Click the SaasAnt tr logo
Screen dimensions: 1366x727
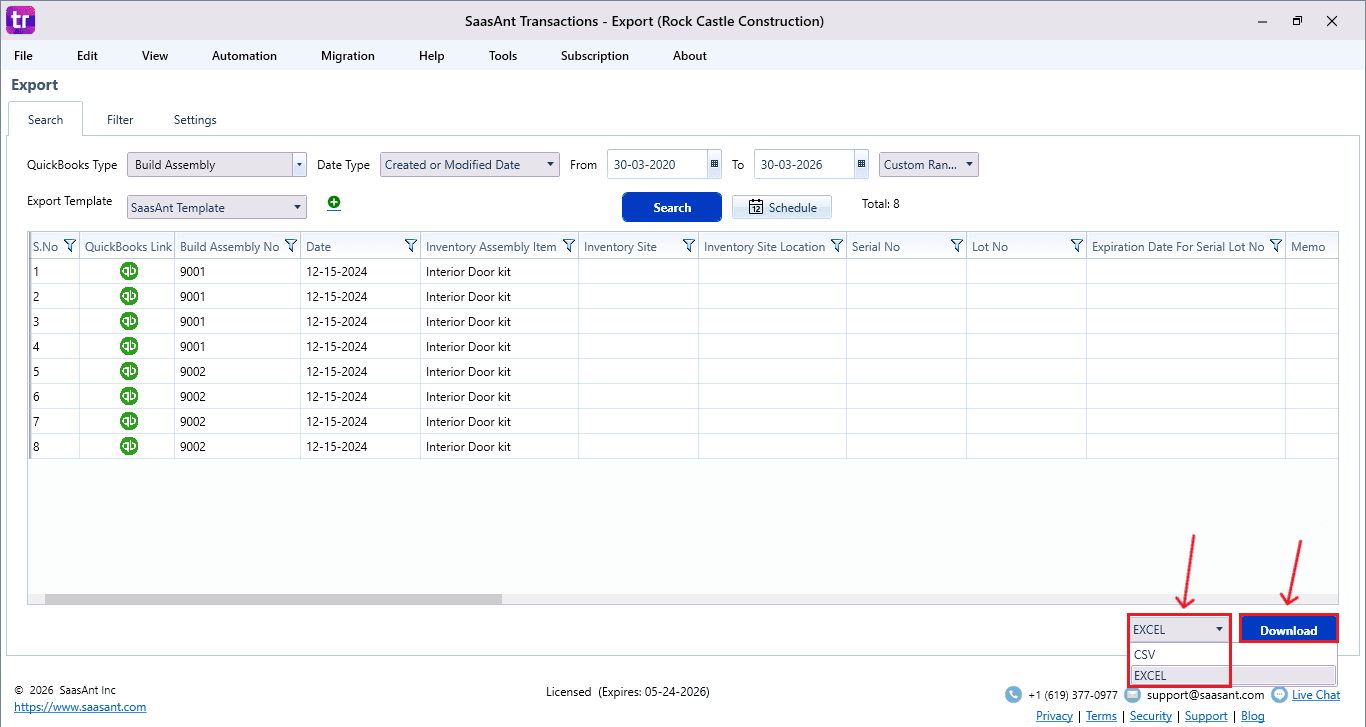[19, 20]
